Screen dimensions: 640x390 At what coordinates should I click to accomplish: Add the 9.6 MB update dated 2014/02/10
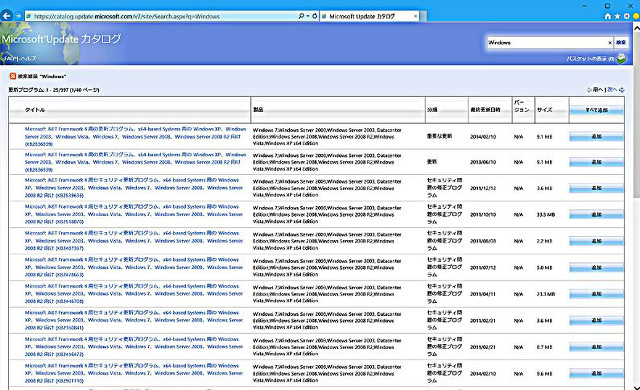coord(596,373)
